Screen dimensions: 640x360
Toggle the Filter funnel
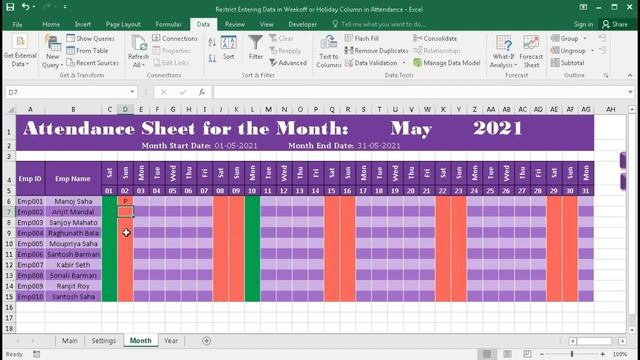pyautogui.click(x=256, y=48)
